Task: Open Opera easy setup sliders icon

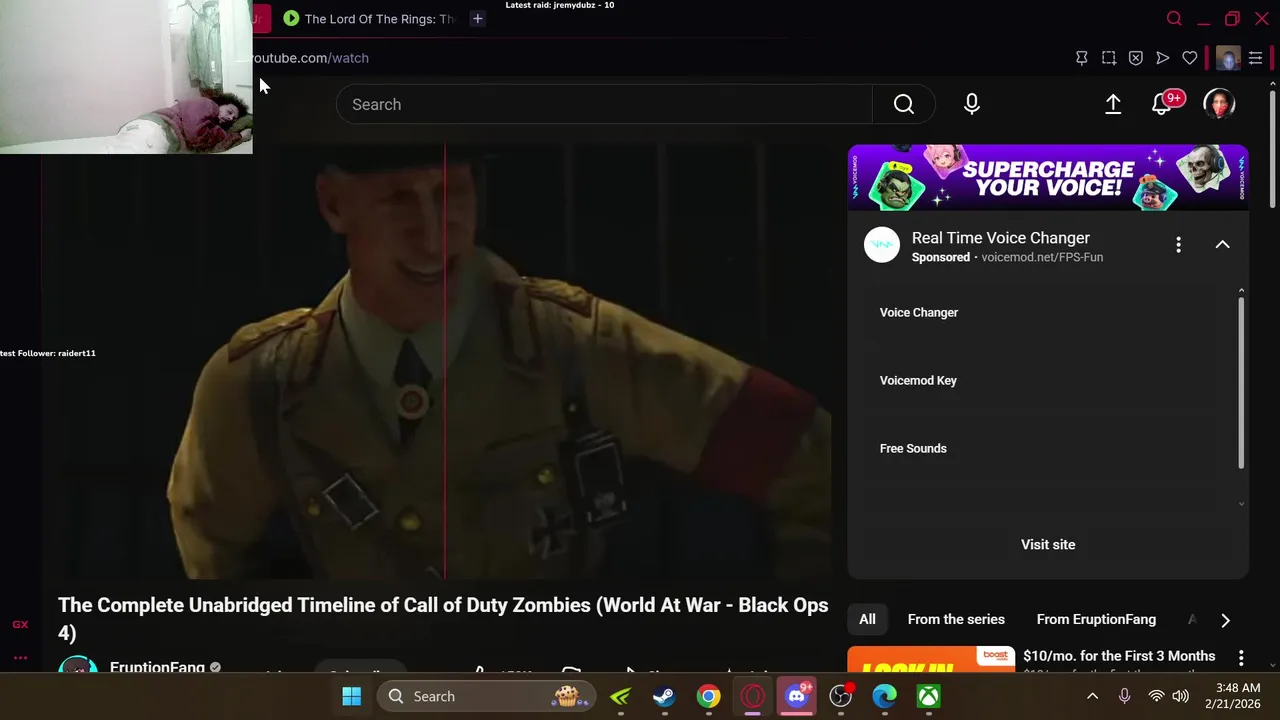Action: point(1256,58)
